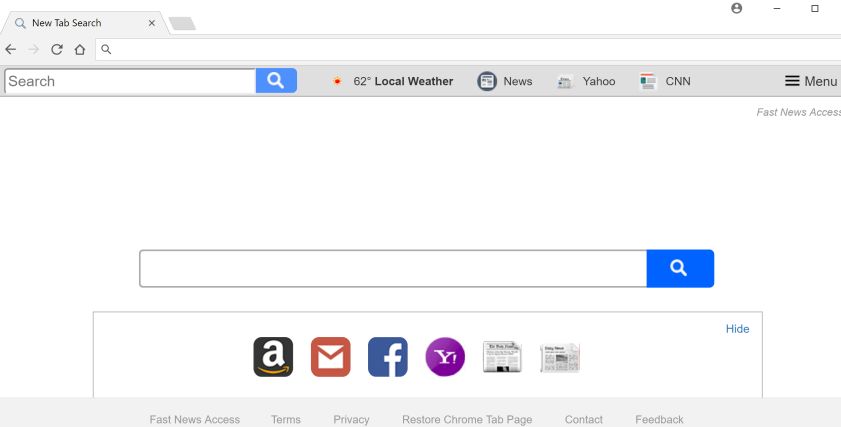Hide the shortcut icons panel
Viewport: 841px width, 427px height.
tap(737, 329)
